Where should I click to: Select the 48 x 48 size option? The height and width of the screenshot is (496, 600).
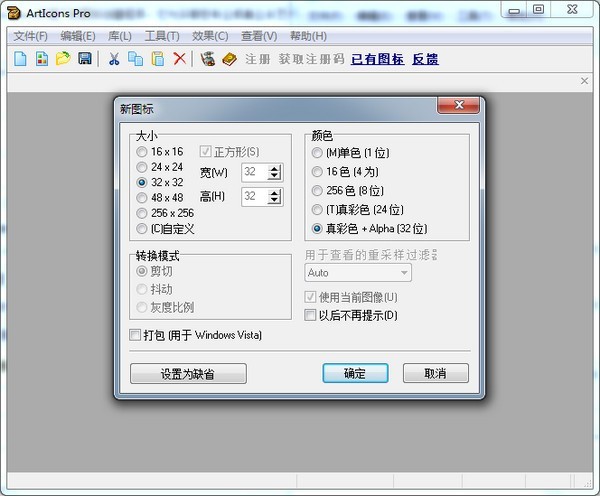(160, 197)
